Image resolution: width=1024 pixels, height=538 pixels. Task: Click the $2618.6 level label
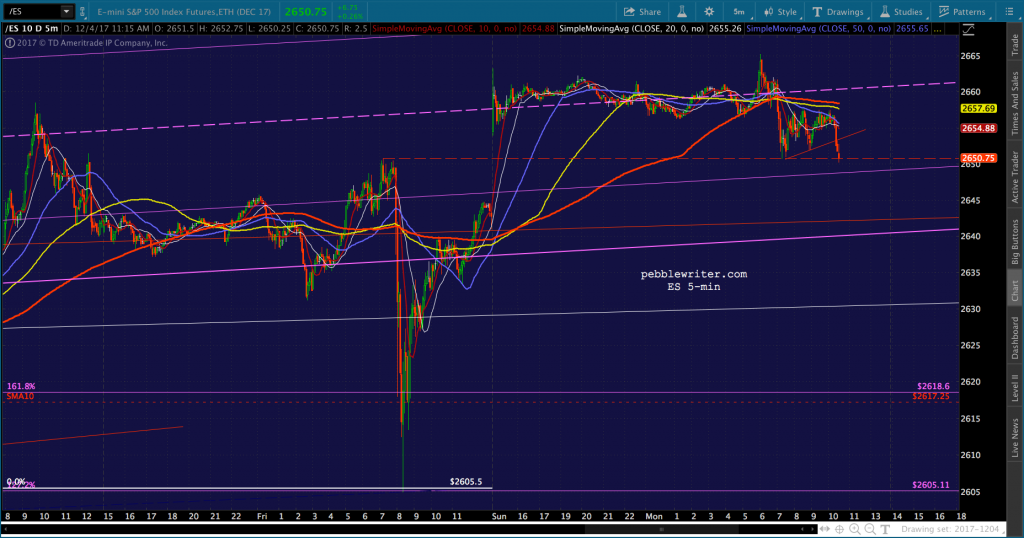pyautogui.click(x=933, y=387)
